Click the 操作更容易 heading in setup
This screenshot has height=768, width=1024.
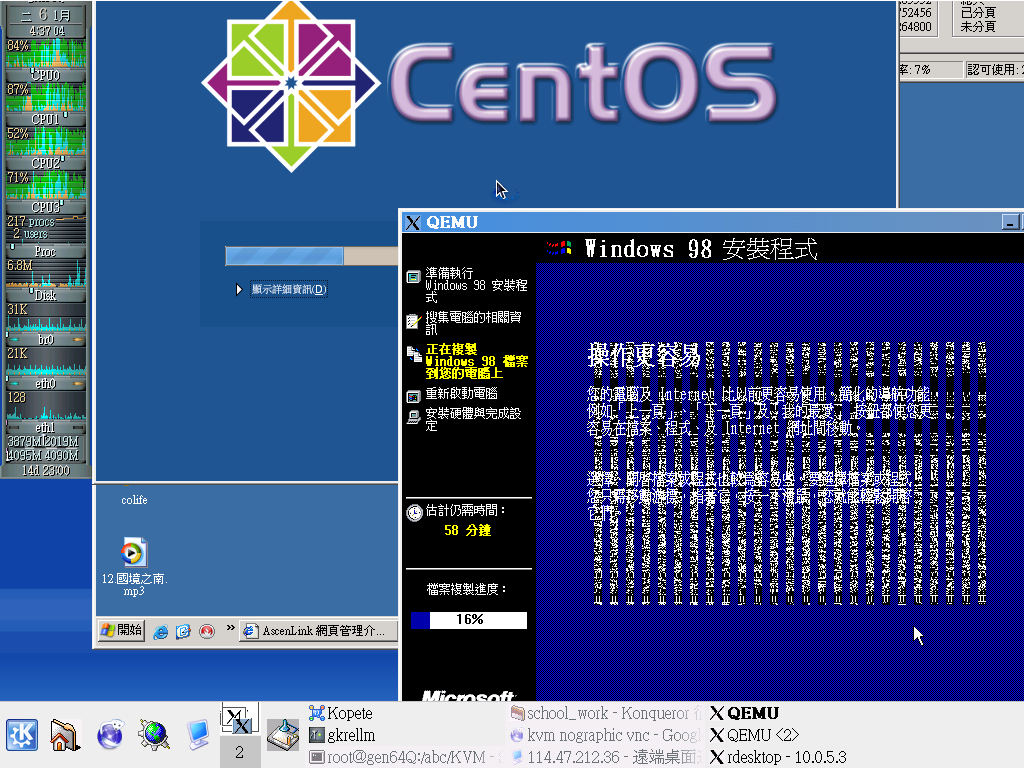(x=644, y=355)
